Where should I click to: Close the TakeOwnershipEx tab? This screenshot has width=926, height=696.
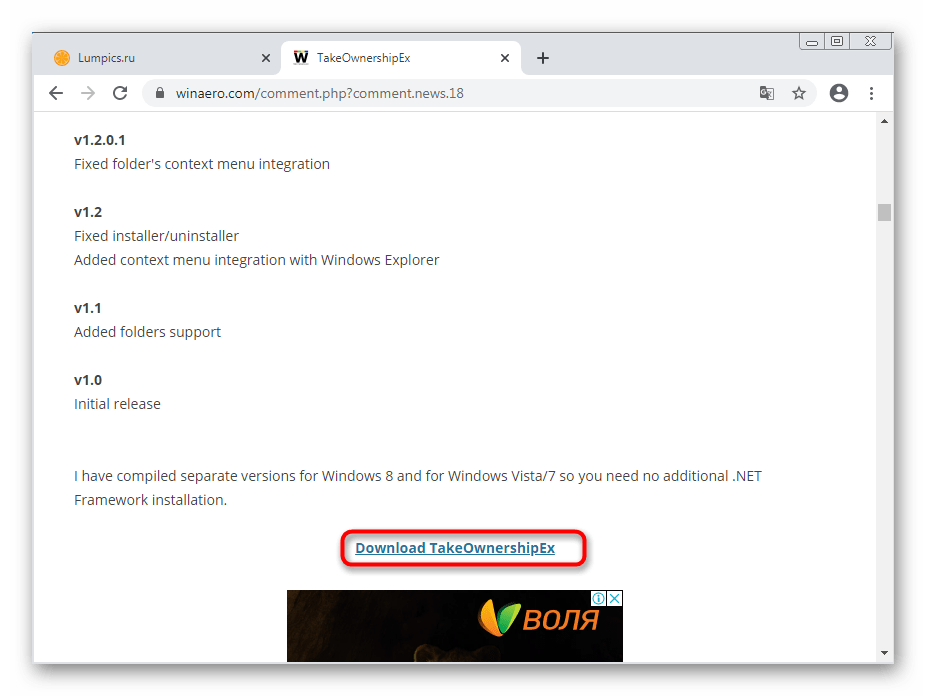(x=505, y=58)
